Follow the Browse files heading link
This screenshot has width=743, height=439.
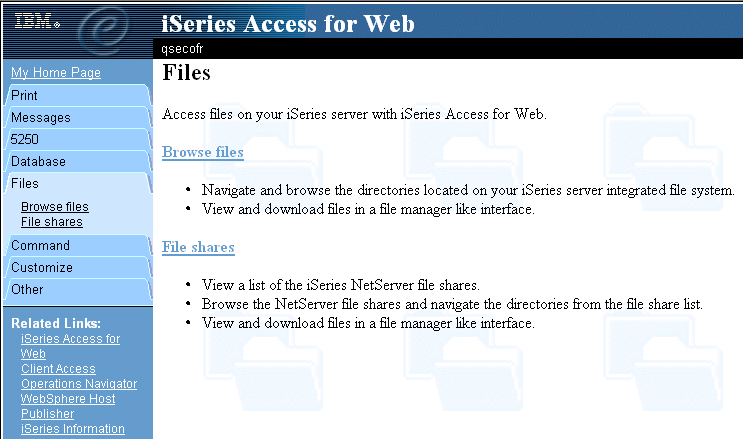(203, 152)
